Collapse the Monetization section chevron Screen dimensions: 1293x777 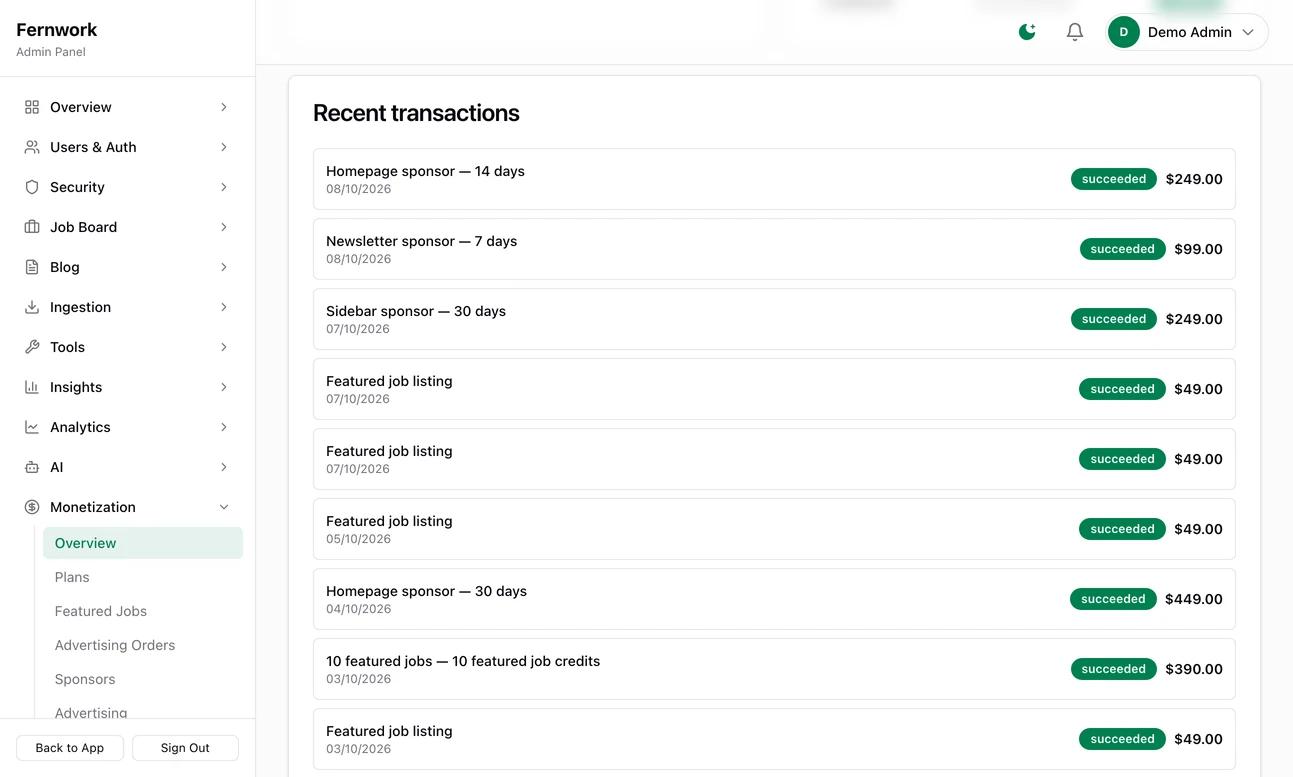tap(224, 507)
